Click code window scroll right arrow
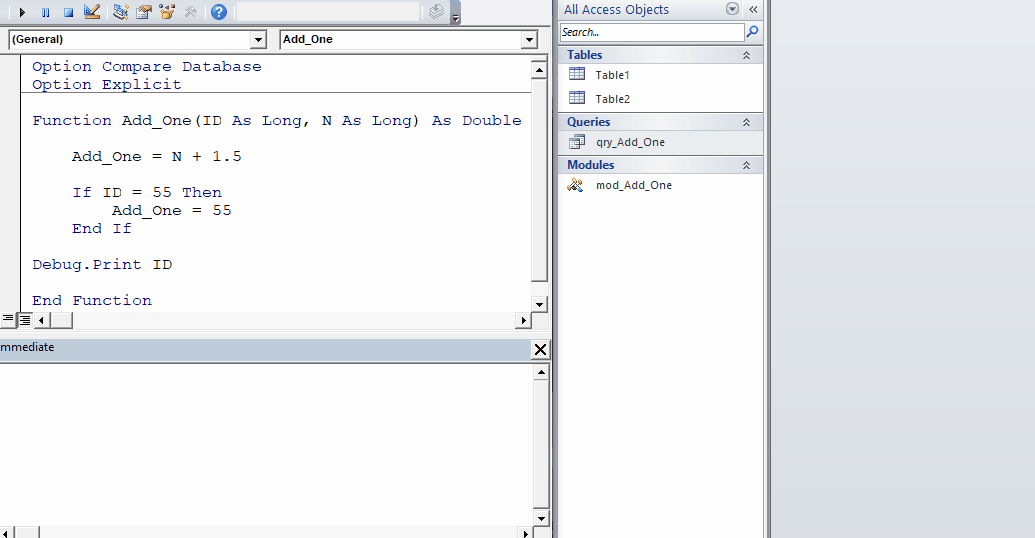The image size is (1035, 538). [x=523, y=320]
